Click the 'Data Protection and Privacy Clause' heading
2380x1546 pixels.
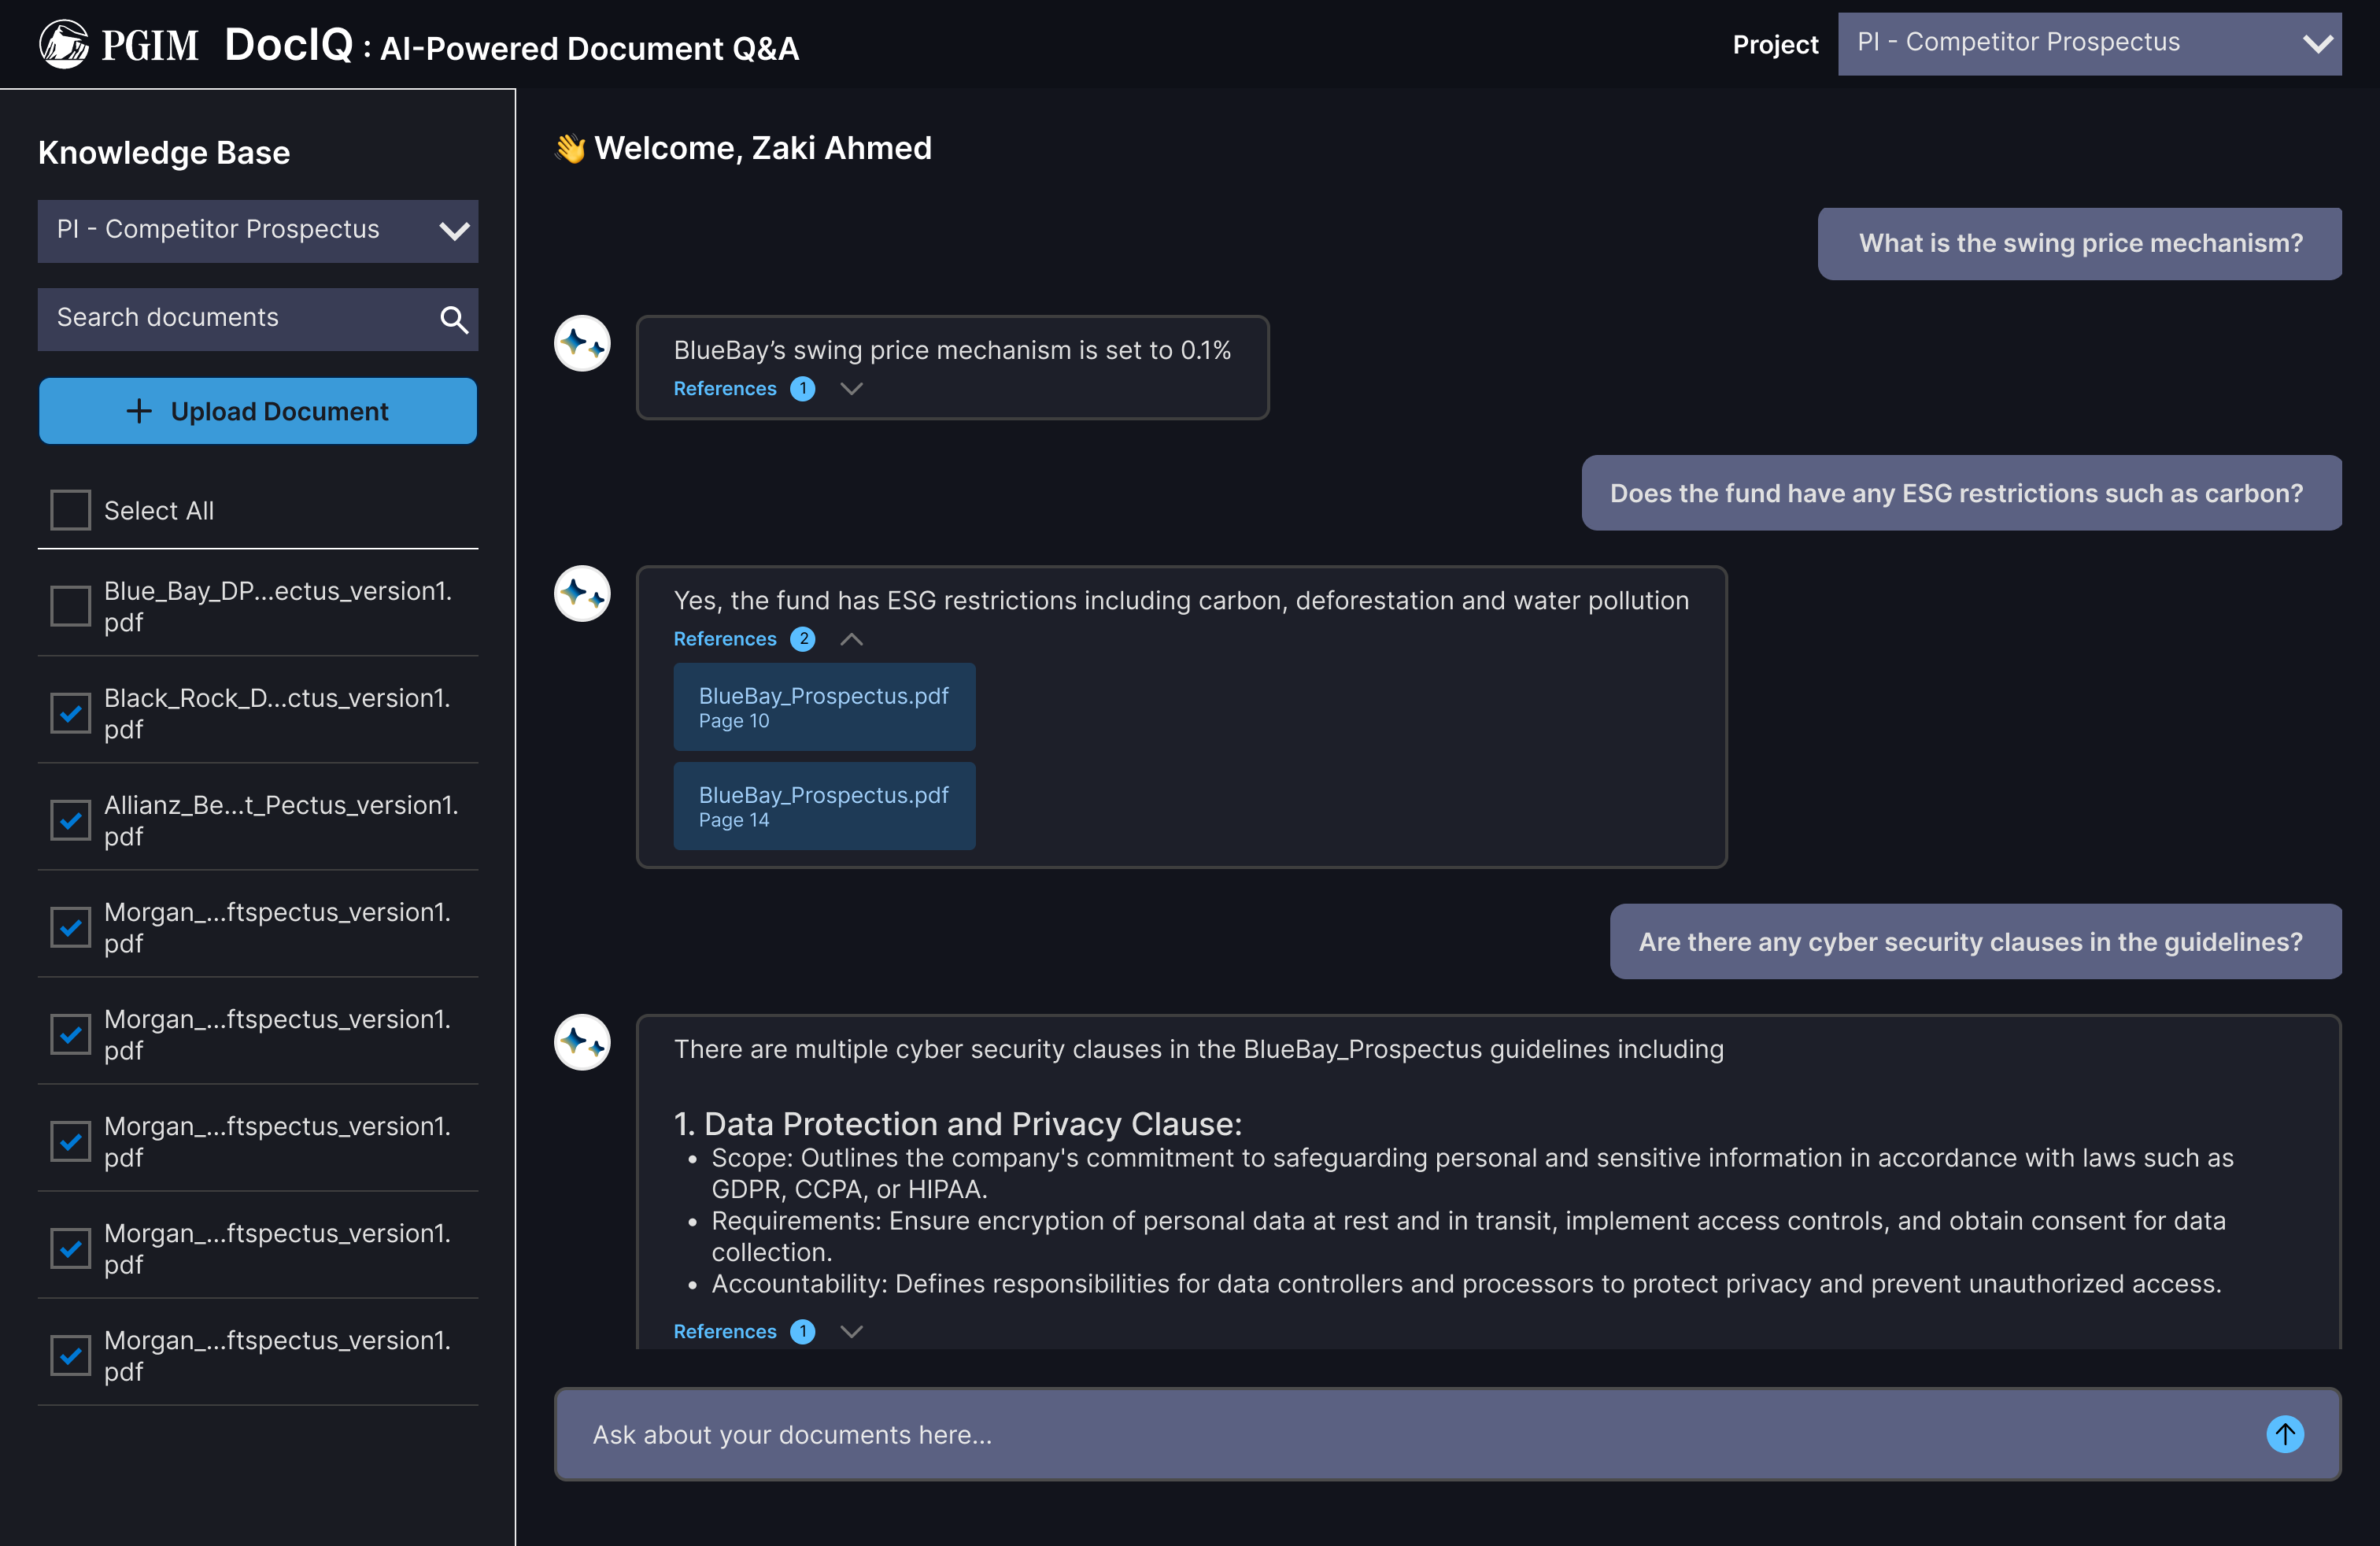click(958, 1124)
